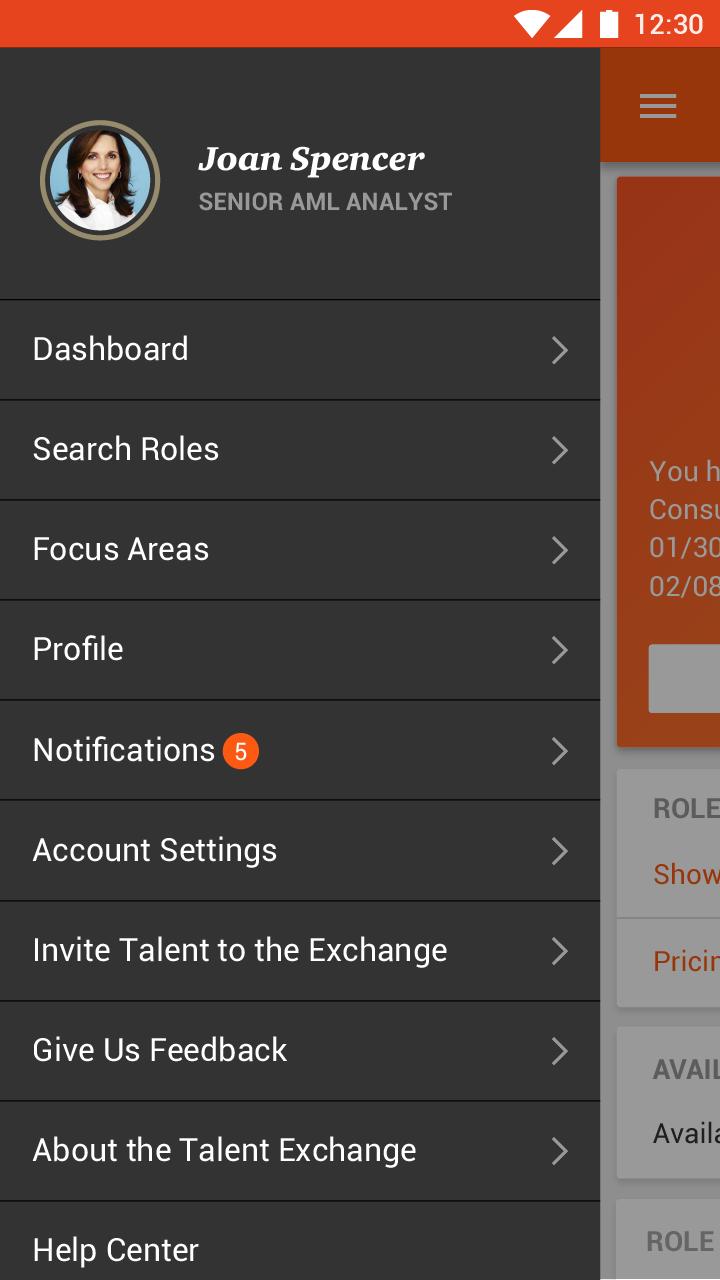Tap the arrow beside Account Settings

[x=560, y=851]
